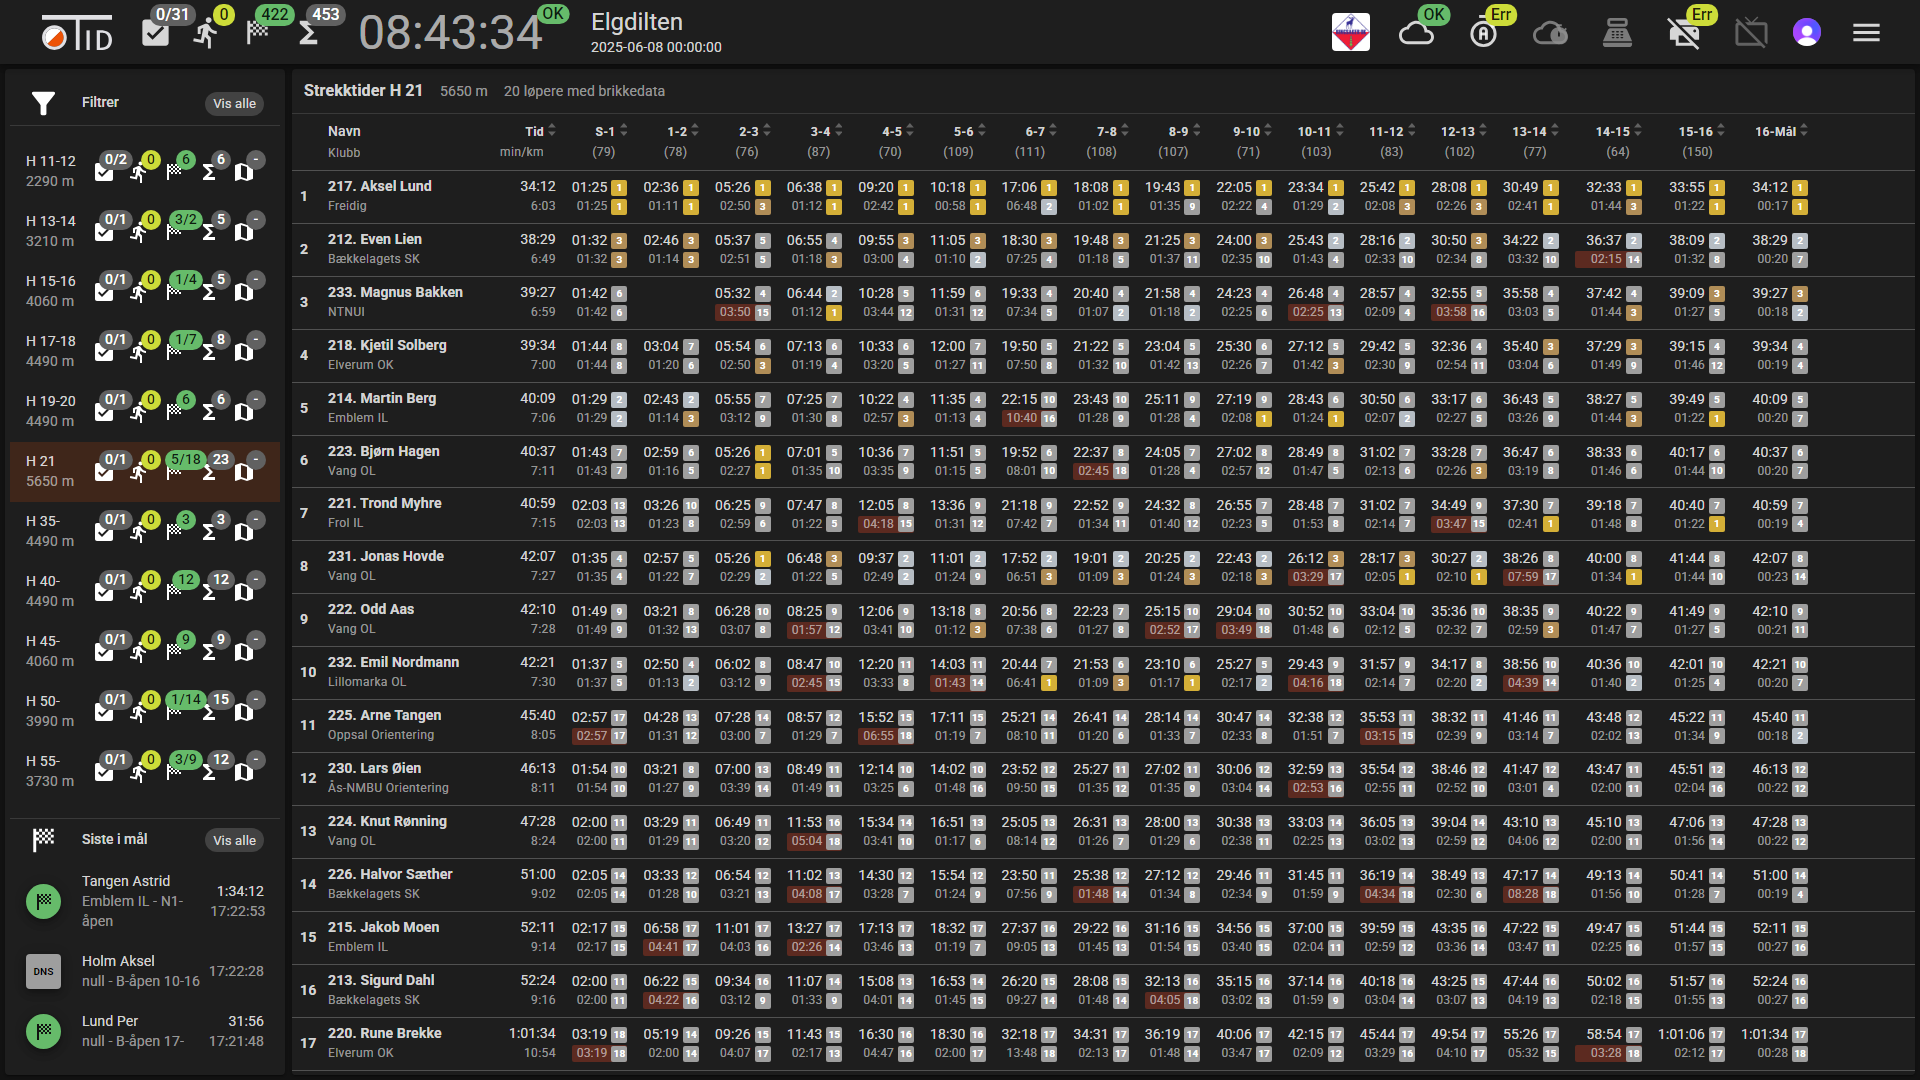Sort by leg 5-6 column
The width and height of the screenshot is (1920, 1080).
(969, 131)
